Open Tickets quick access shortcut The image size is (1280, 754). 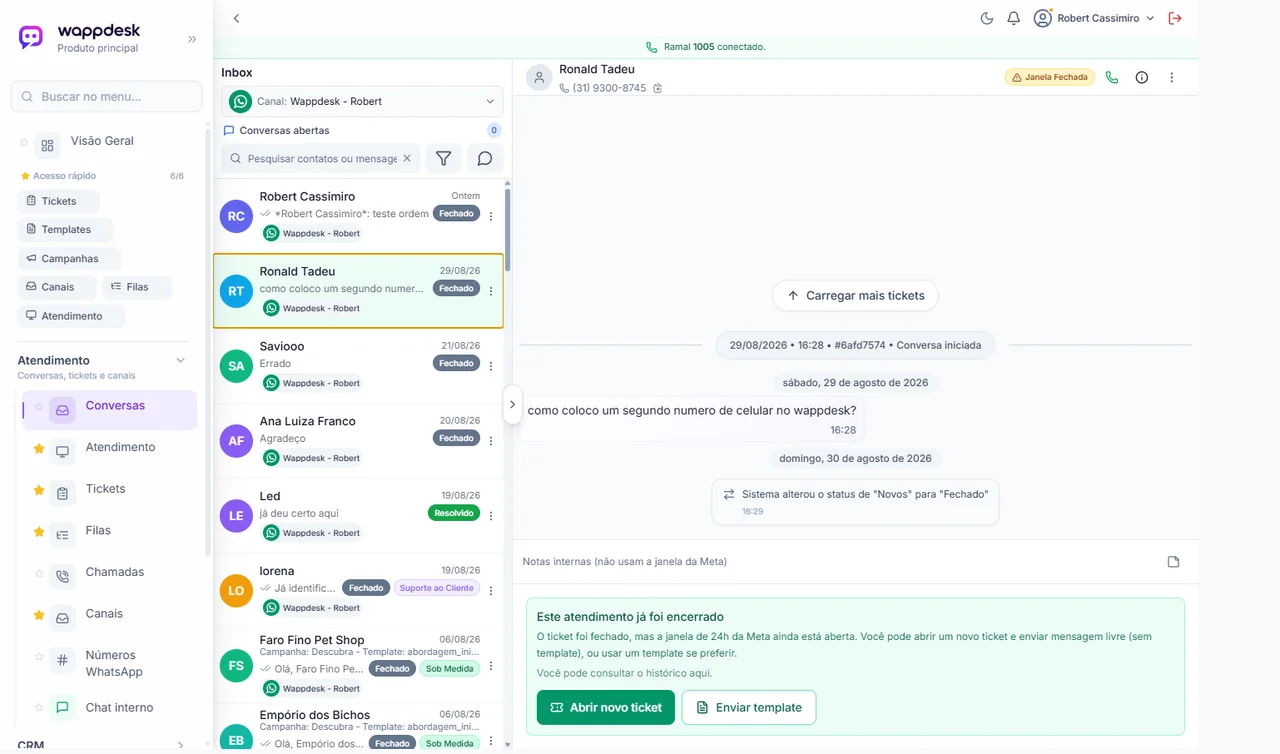[59, 201]
